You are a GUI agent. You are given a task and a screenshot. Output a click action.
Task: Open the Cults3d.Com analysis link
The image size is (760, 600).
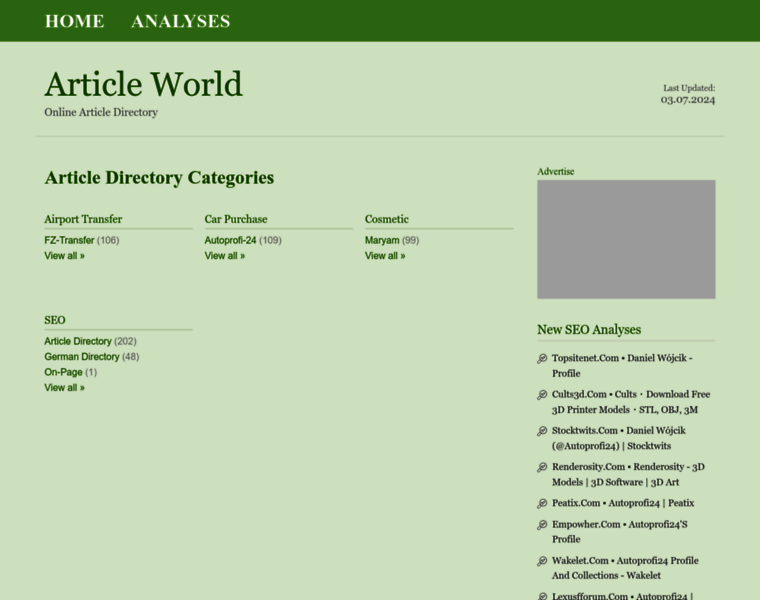coord(631,402)
